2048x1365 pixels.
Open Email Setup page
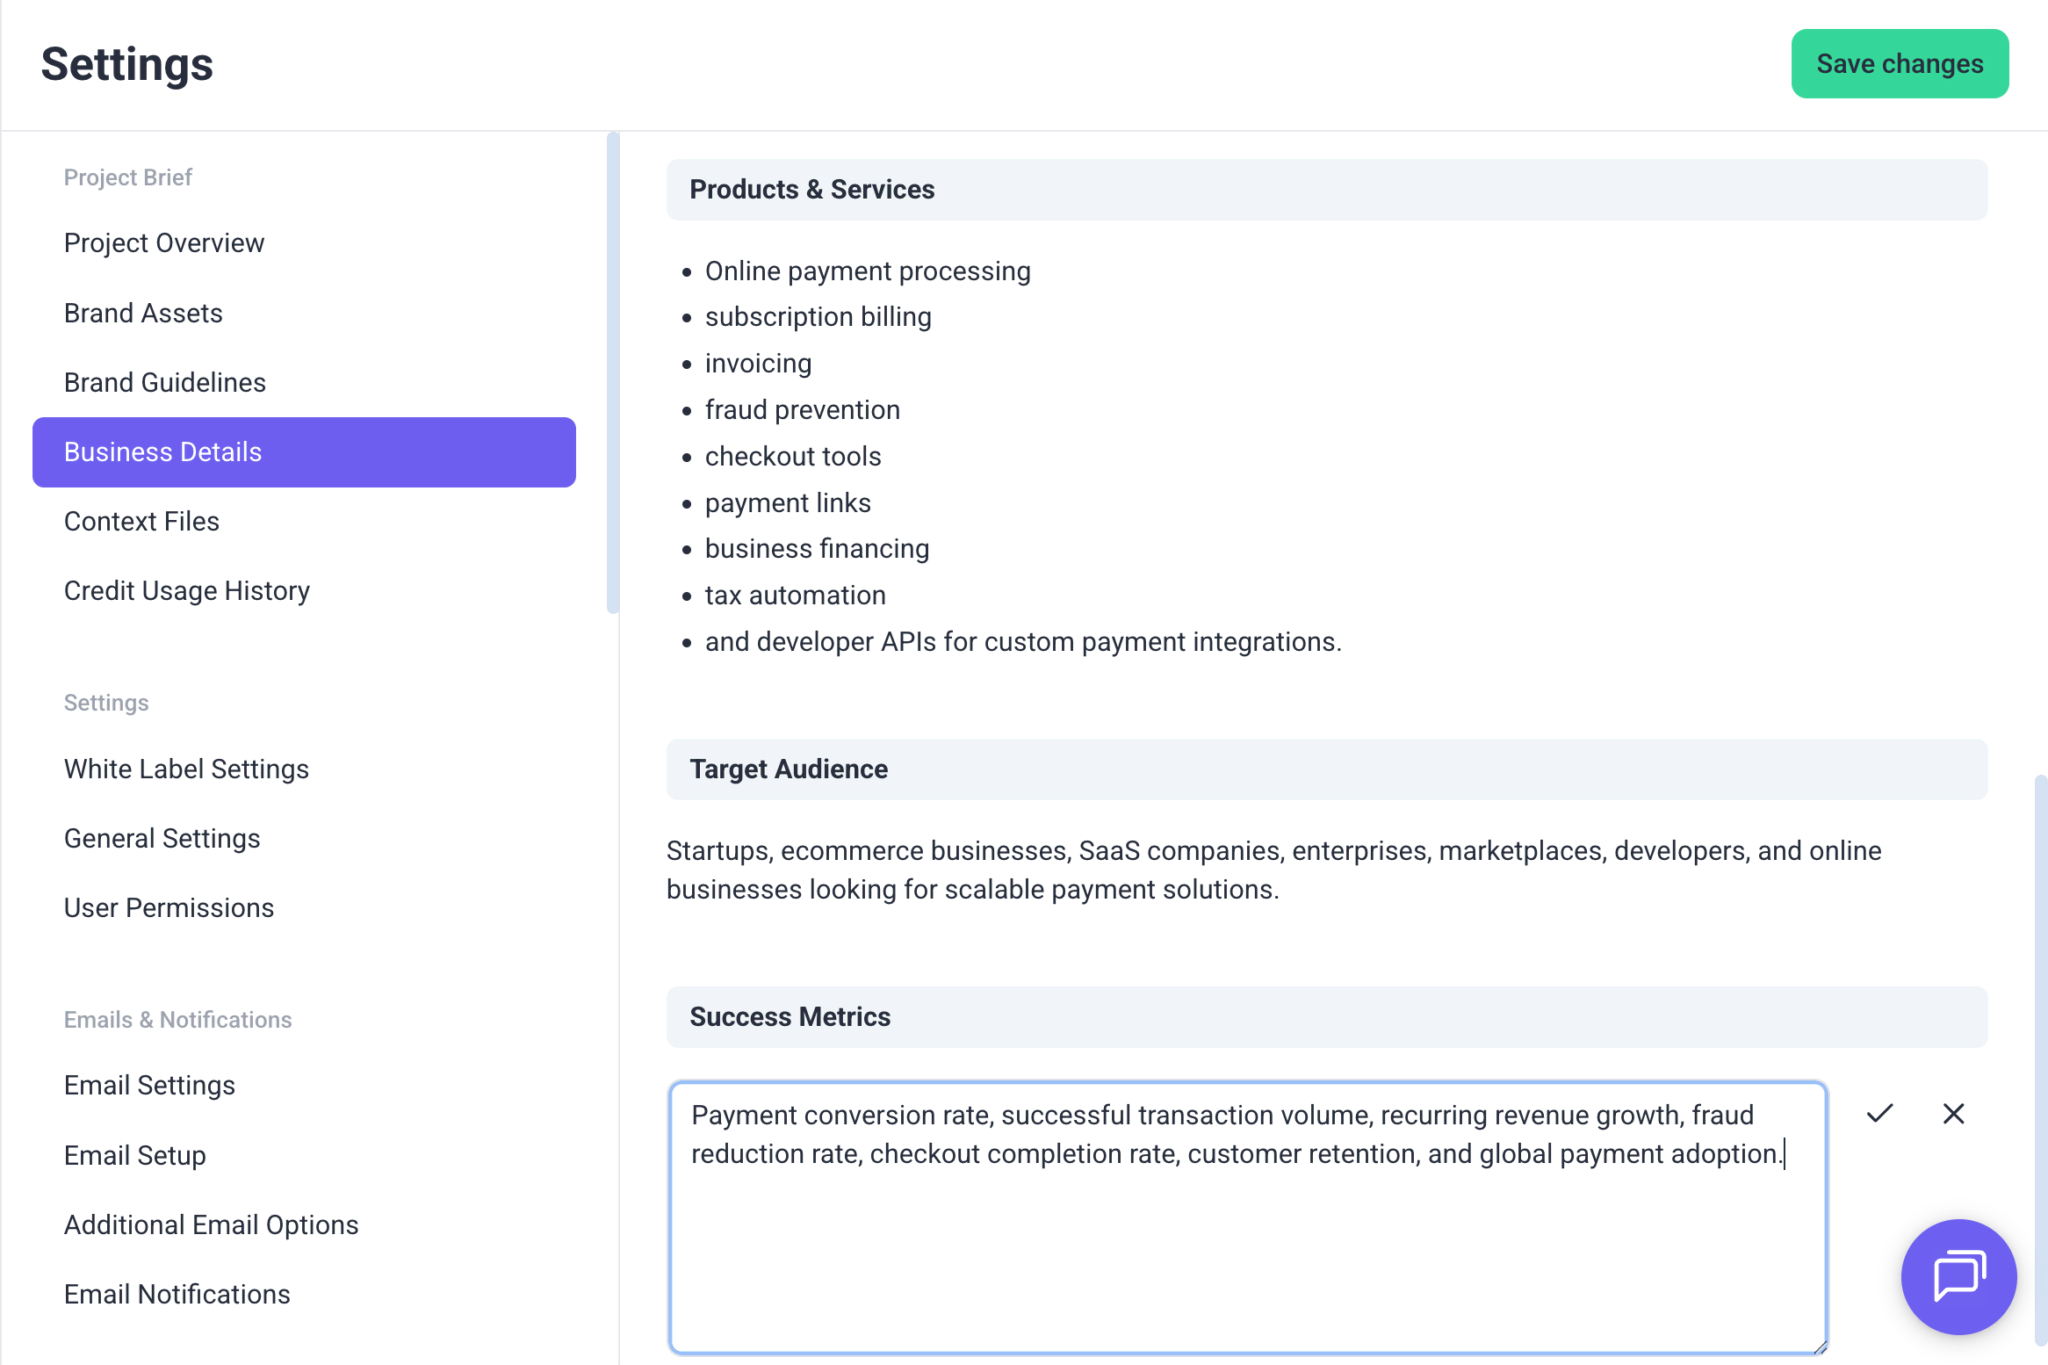tap(135, 1155)
